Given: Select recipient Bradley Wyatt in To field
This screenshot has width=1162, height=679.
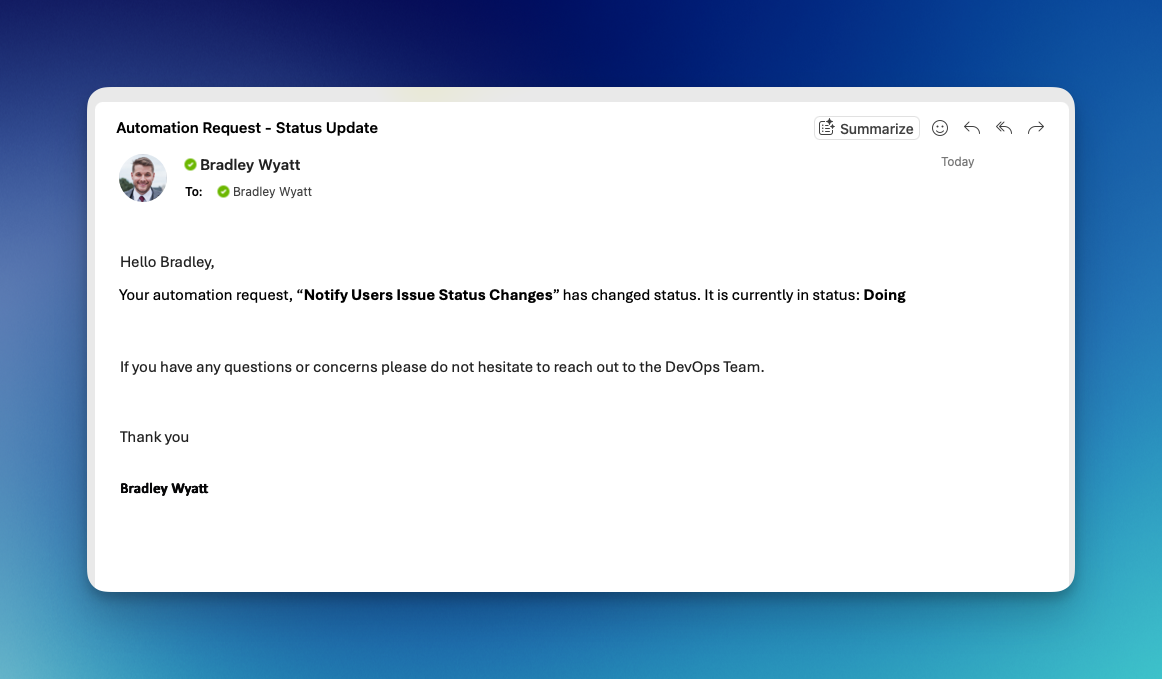Looking at the screenshot, I should point(272,192).
